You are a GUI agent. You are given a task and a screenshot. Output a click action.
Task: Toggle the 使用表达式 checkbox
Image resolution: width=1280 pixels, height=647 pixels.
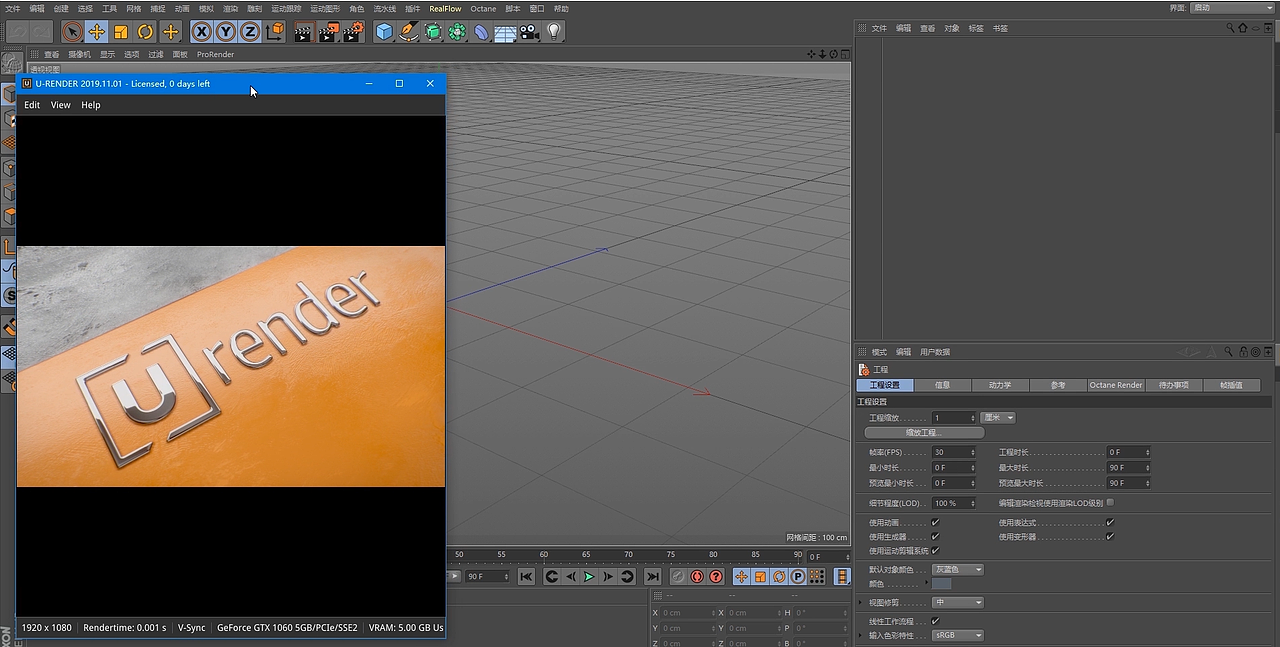1110,522
